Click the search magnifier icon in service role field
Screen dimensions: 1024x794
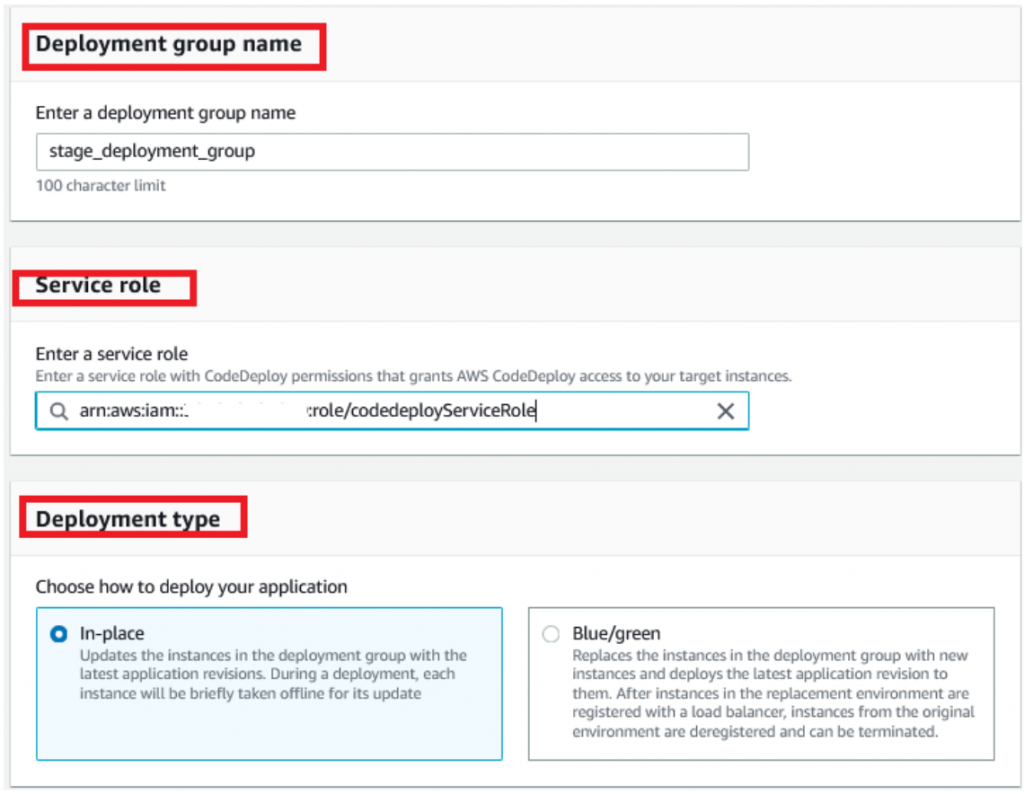tap(59, 412)
